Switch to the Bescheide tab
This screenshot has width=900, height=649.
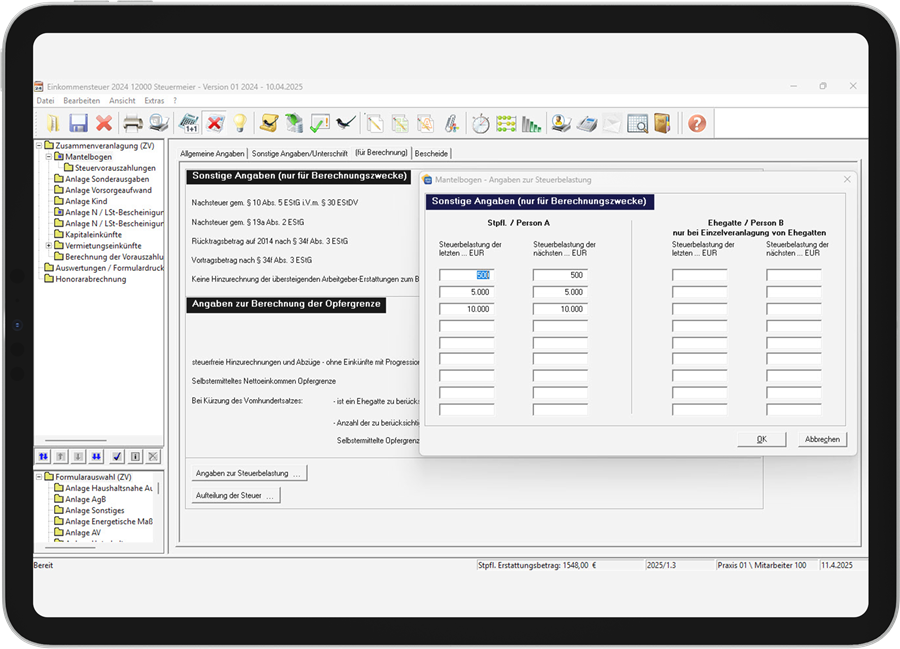click(431, 154)
